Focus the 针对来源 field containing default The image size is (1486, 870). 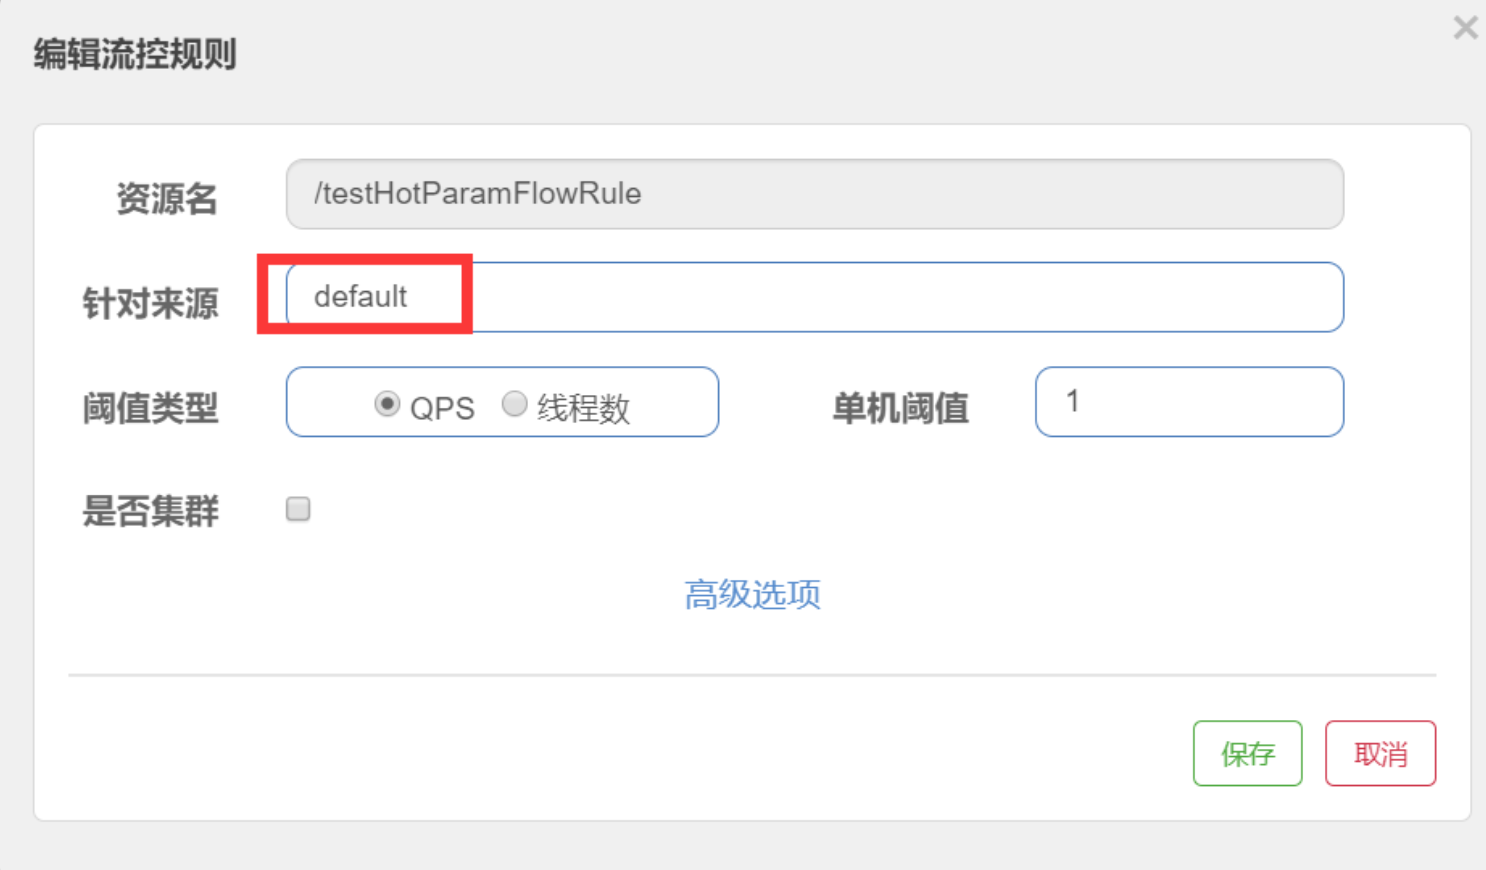814,297
